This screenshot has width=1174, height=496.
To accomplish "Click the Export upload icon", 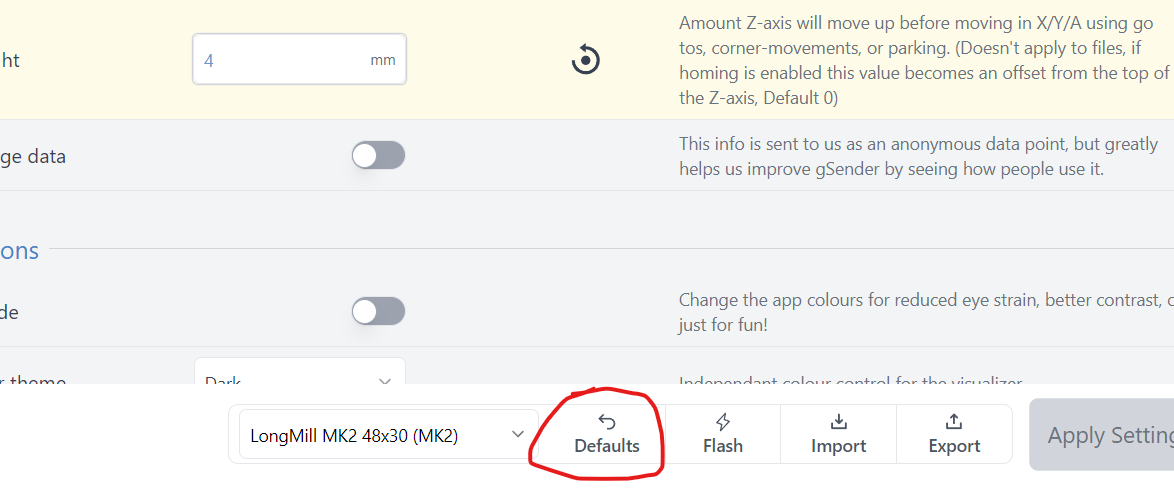I will click(x=954, y=422).
